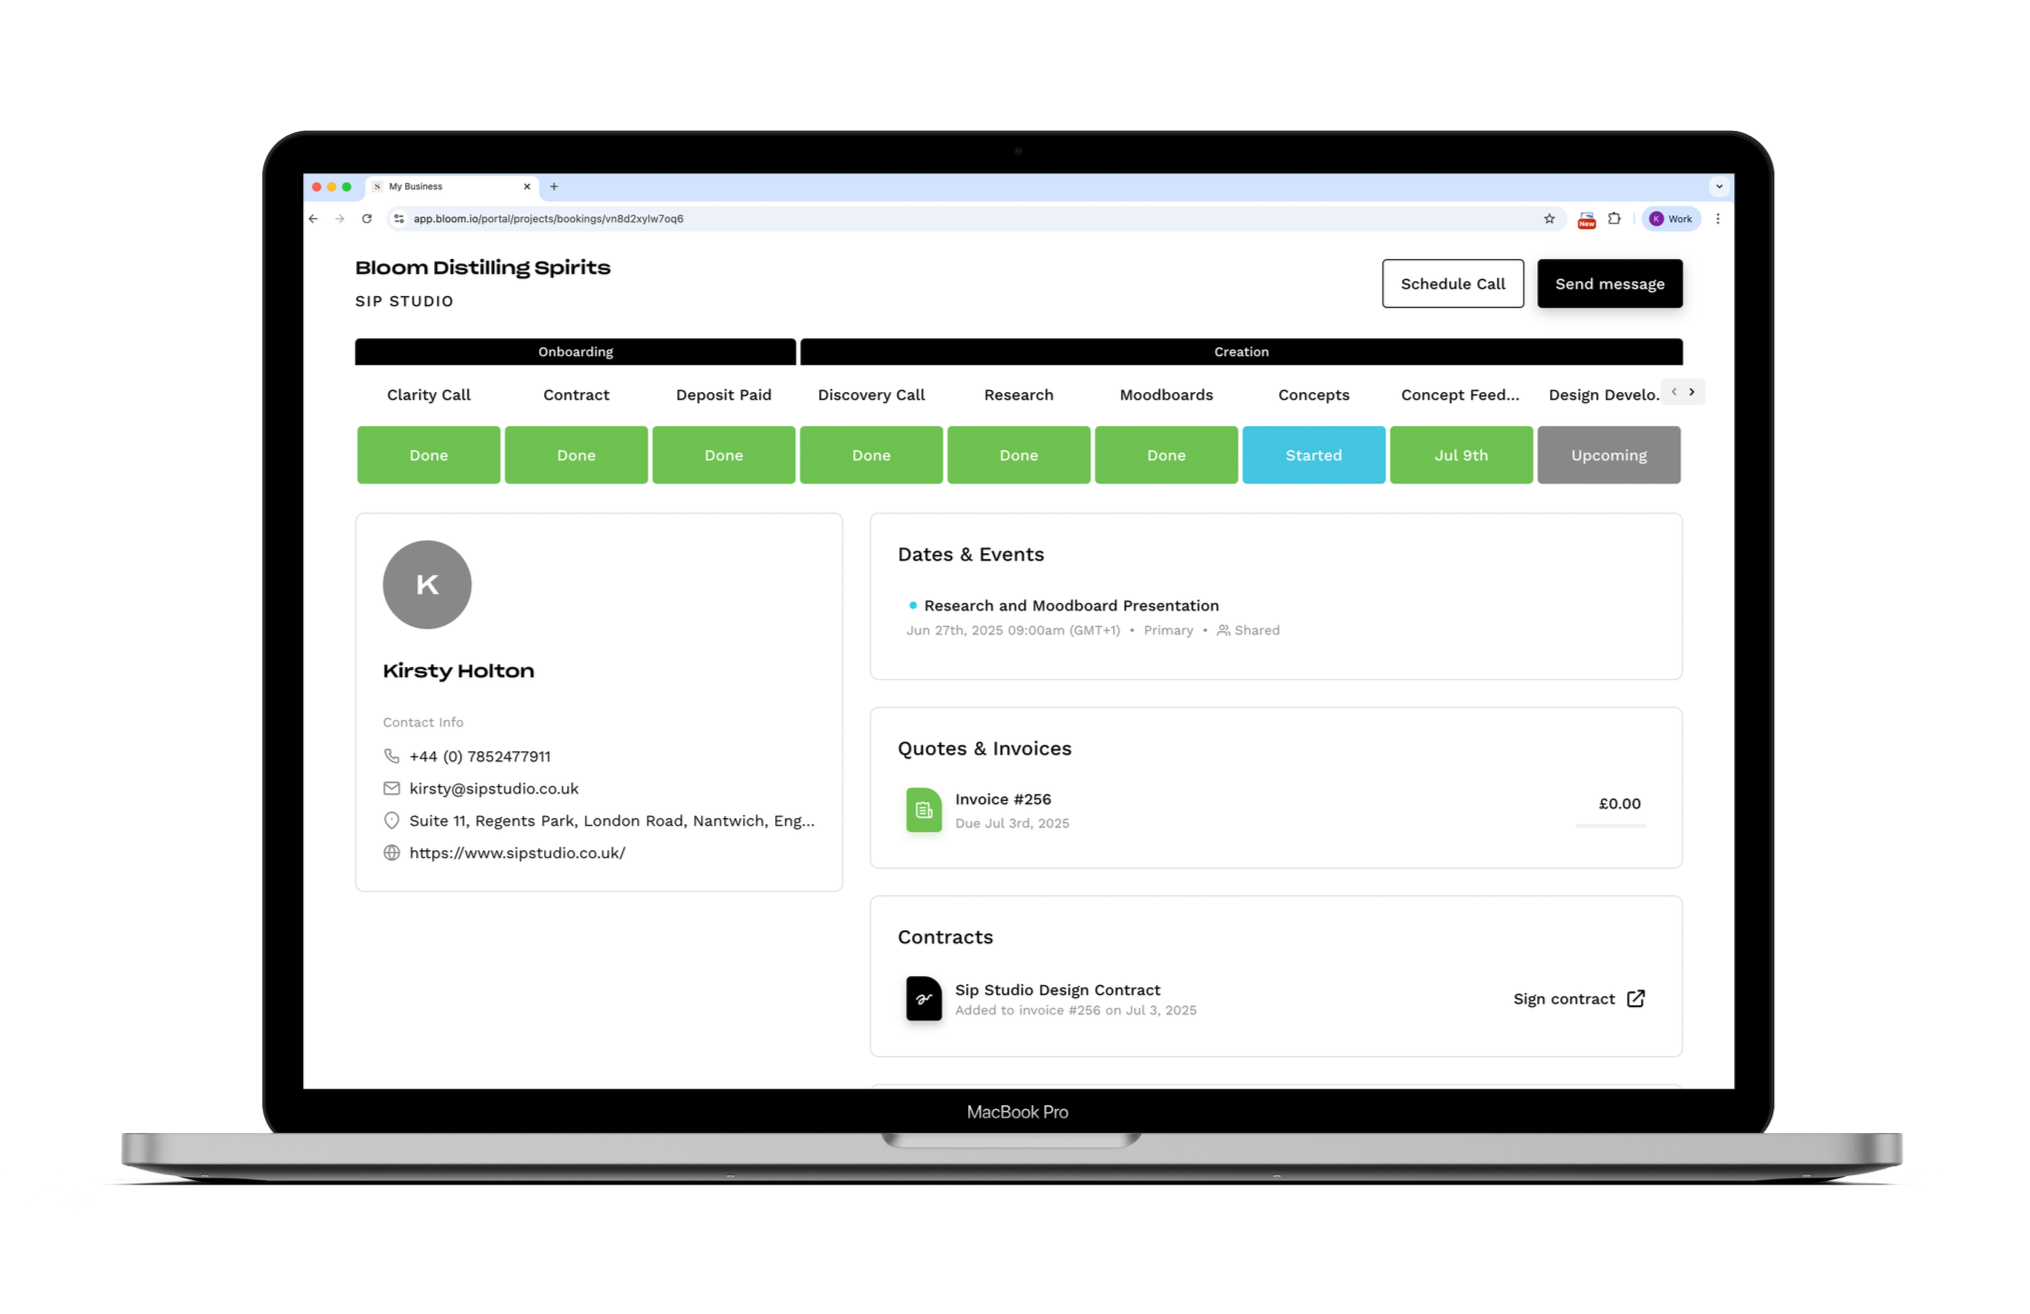Click the location pin icon by address
Viewport: 2030px width, 1314px height.
(x=392, y=820)
